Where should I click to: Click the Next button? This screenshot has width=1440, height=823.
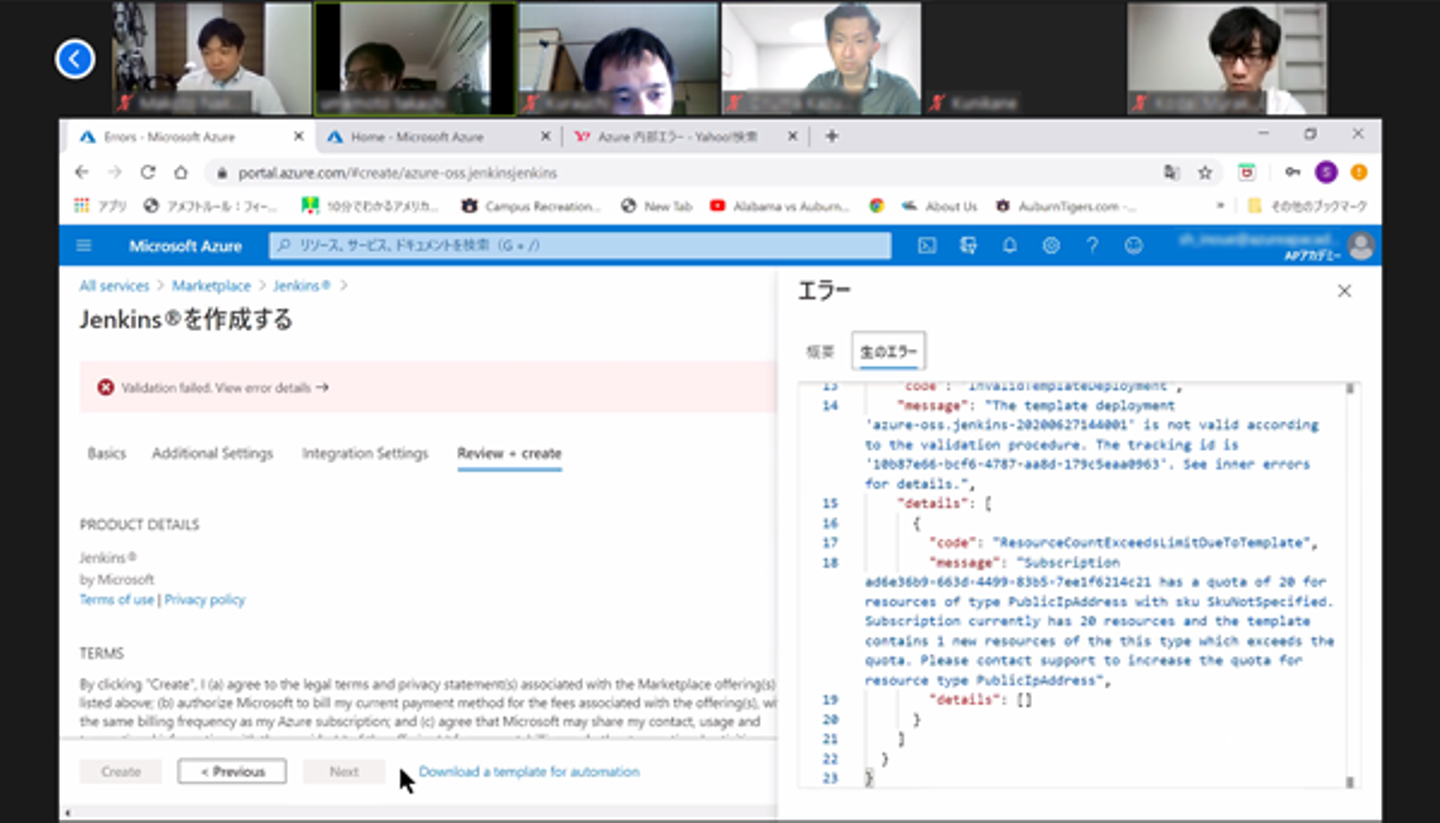coord(344,772)
